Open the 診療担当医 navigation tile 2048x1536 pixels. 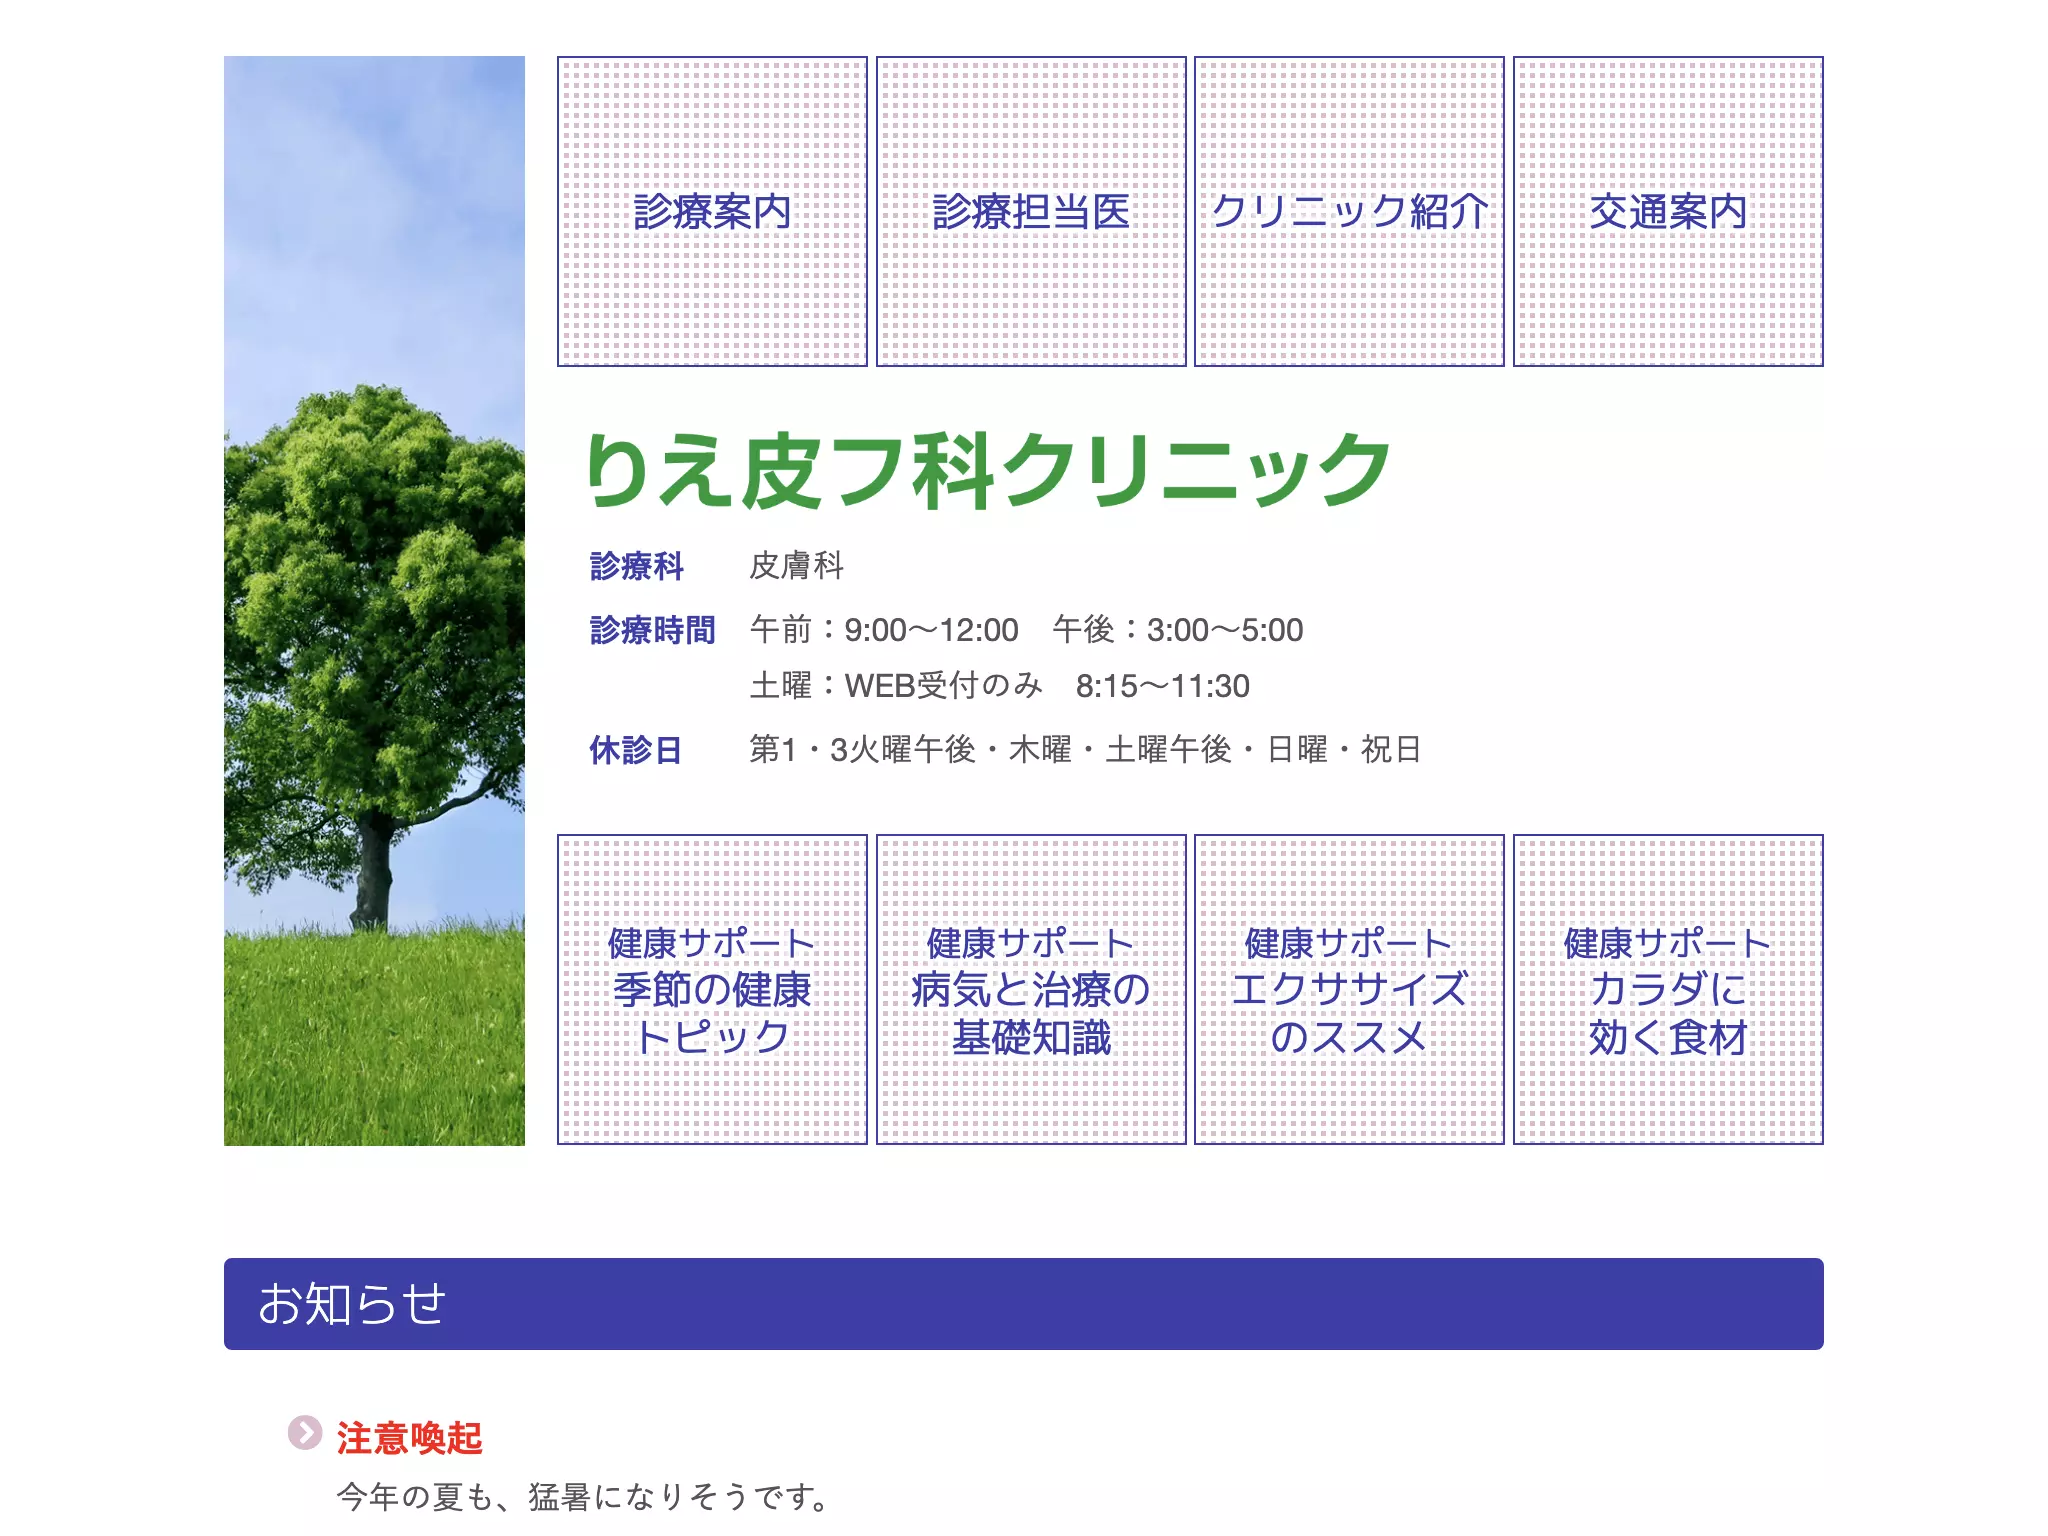(1031, 211)
